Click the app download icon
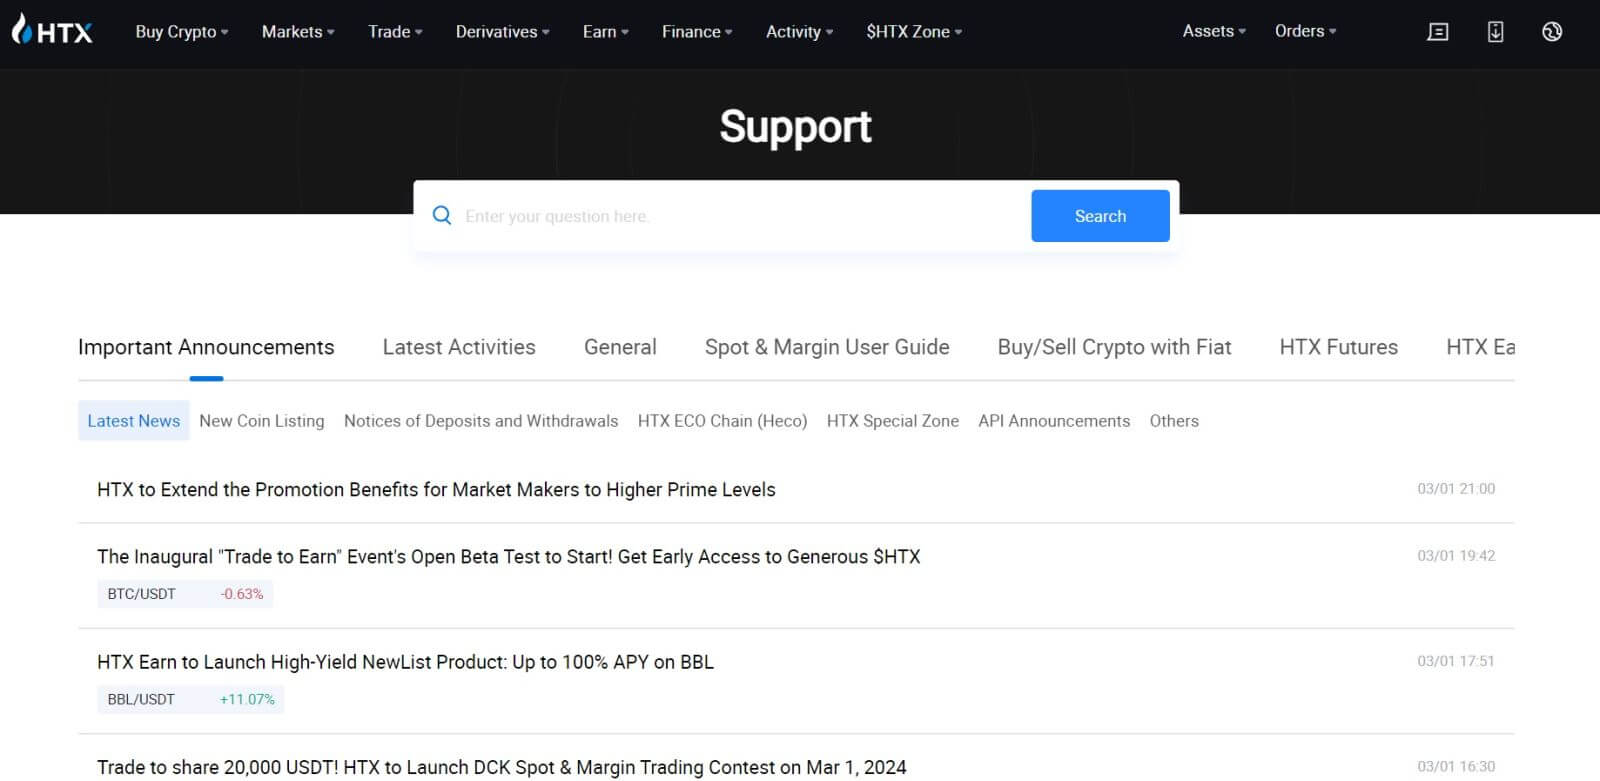The image size is (1600, 781). pyautogui.click(x=1495, y=32)
